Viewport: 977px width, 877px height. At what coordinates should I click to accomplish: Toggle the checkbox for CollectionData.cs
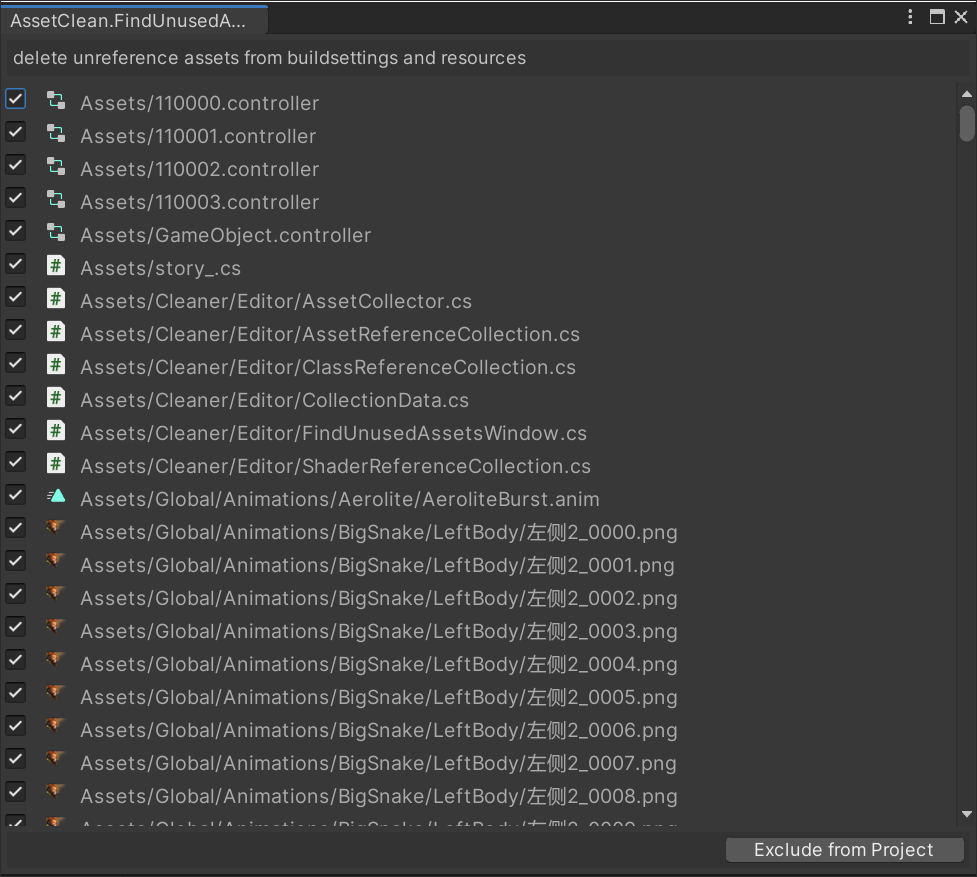point(15,396)
